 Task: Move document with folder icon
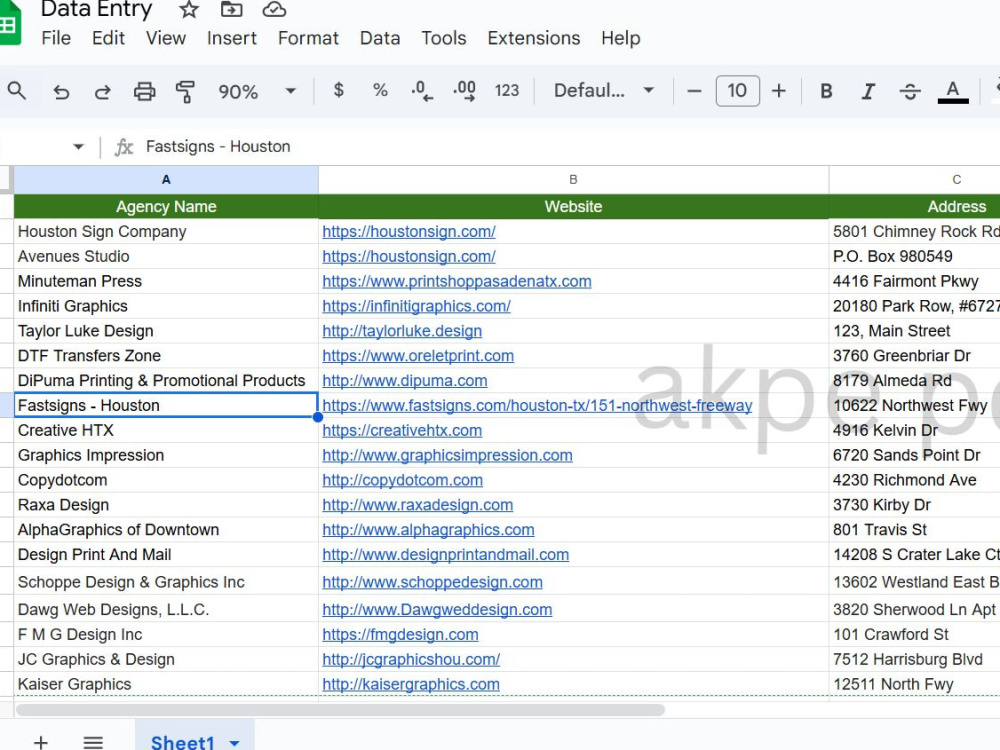point(232,9)
